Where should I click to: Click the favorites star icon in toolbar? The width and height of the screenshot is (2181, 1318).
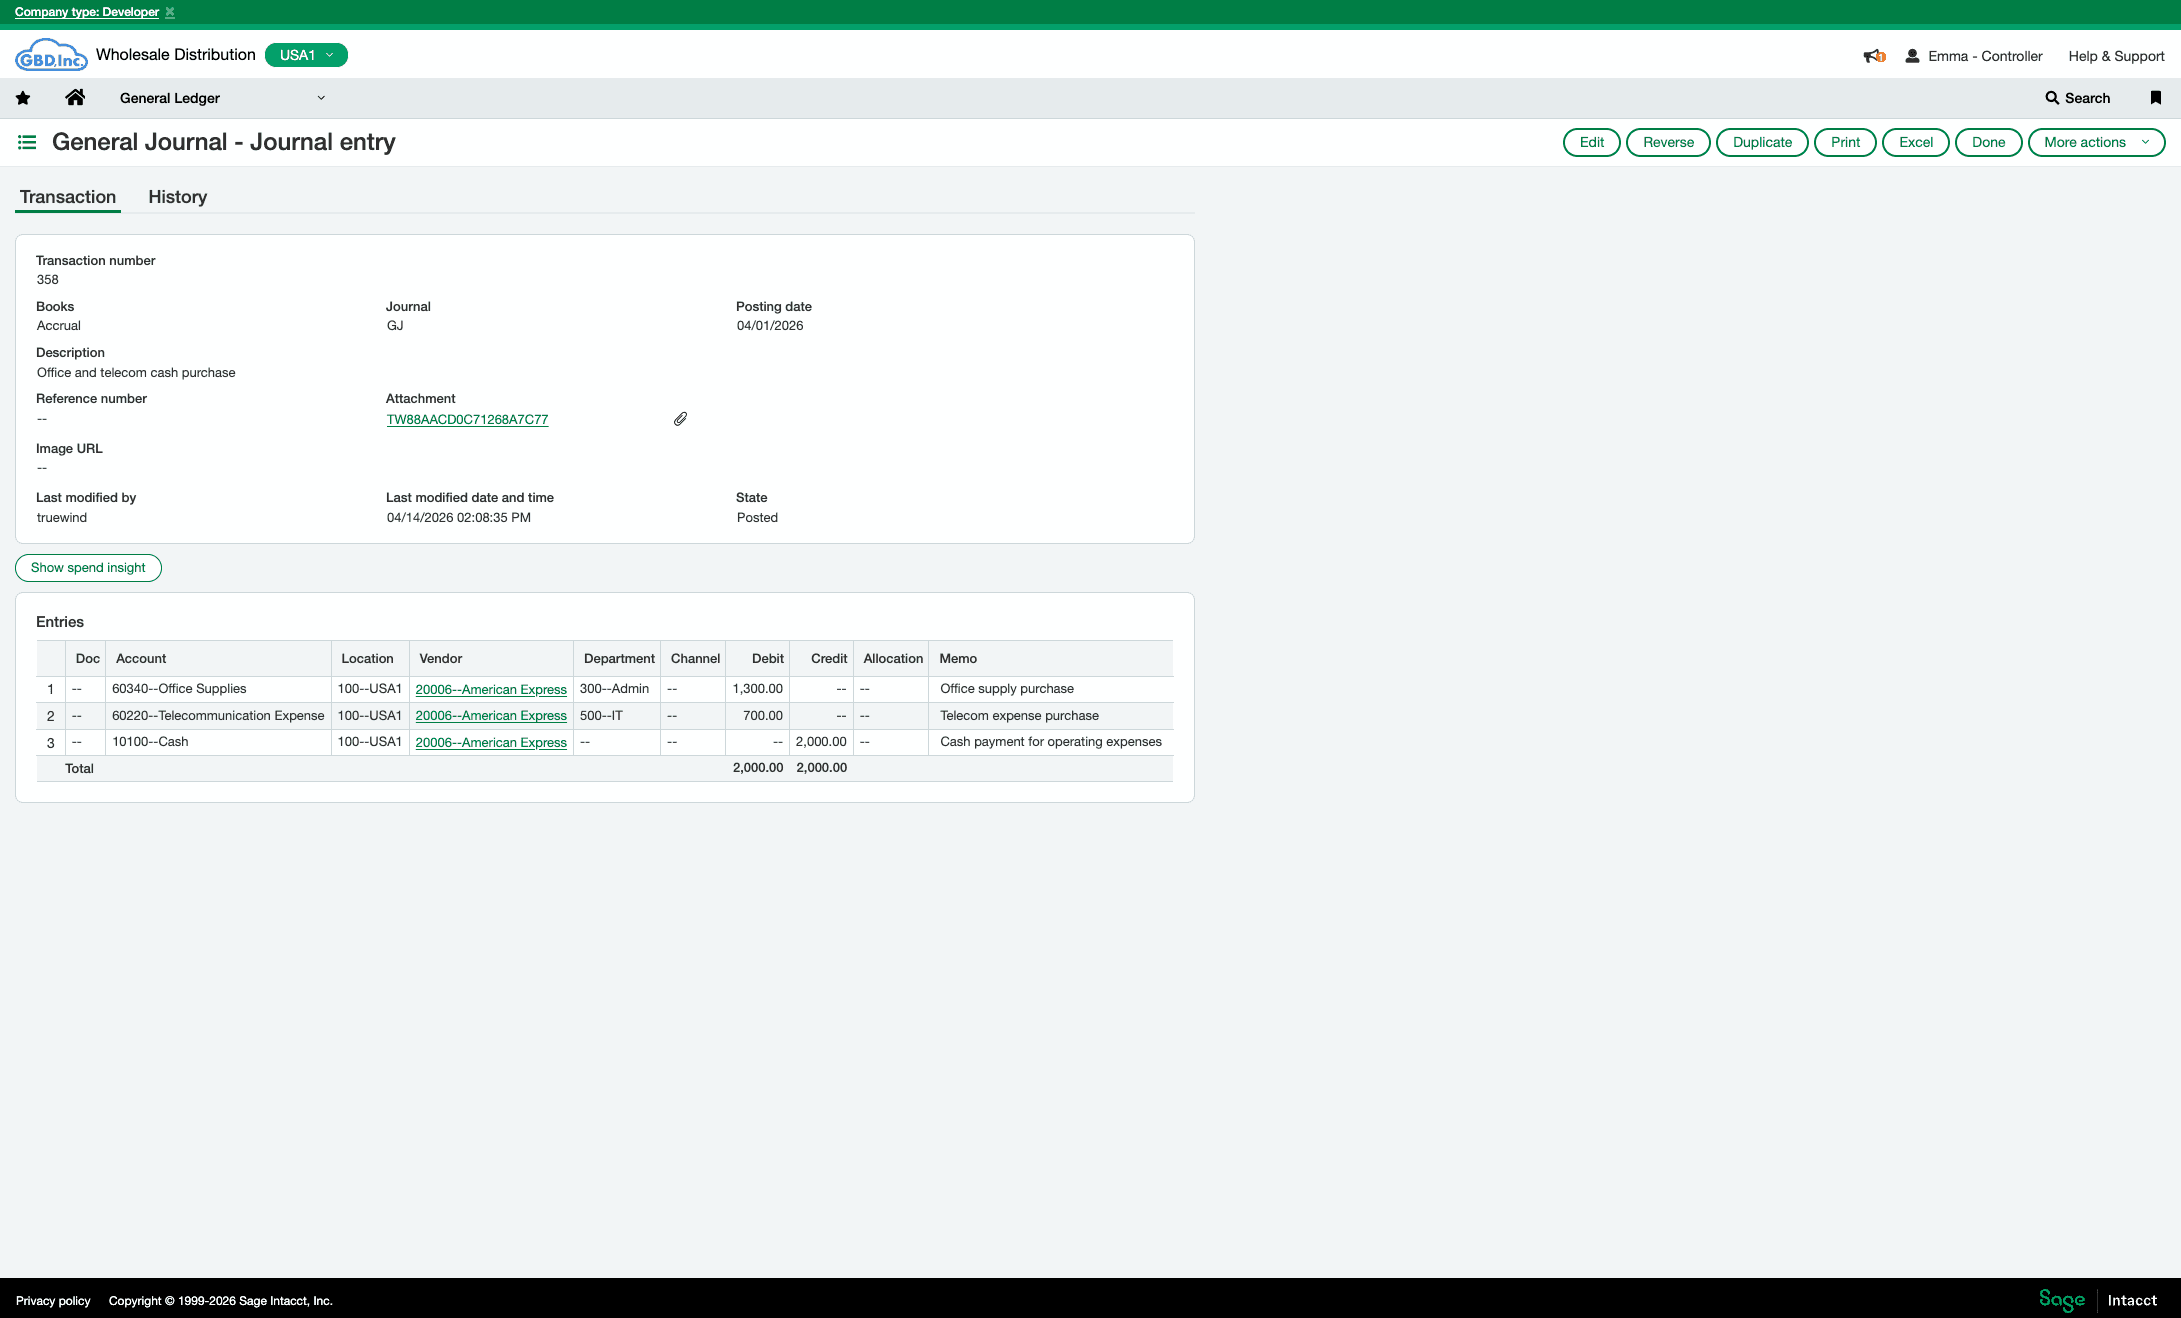(22, 97)
